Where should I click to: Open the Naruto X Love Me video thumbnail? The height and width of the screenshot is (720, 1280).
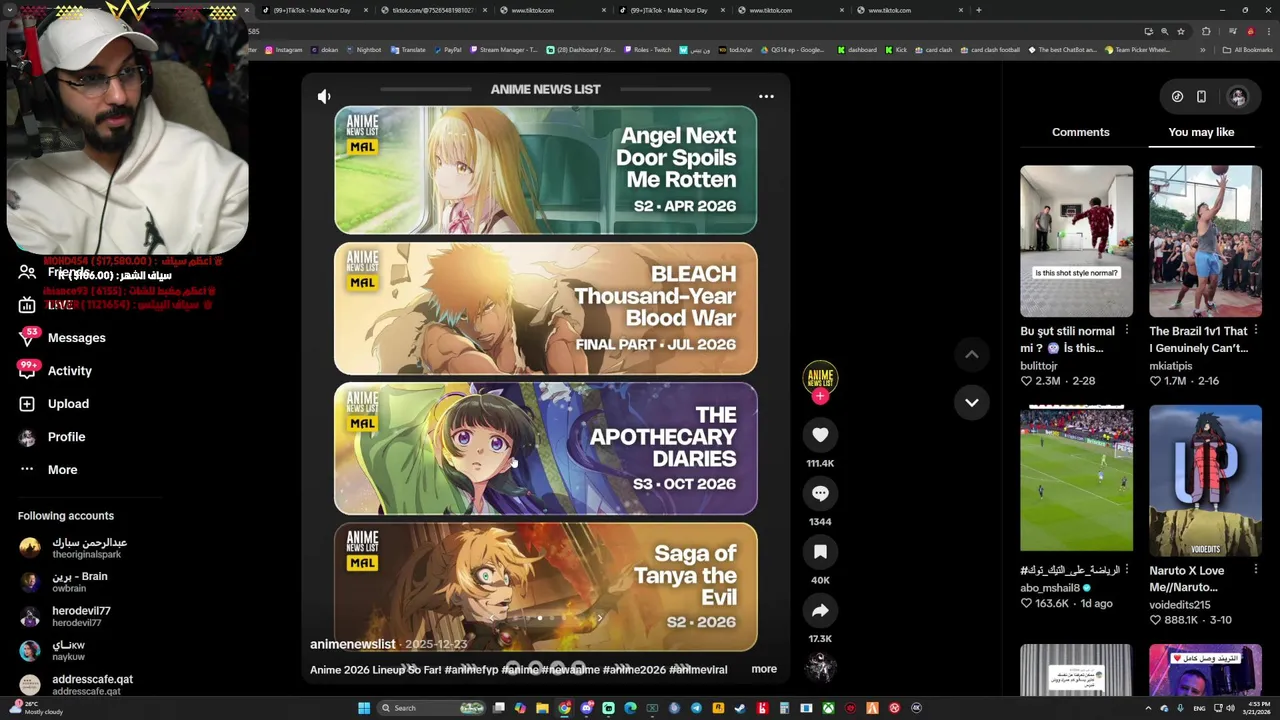click(1205, 480)
